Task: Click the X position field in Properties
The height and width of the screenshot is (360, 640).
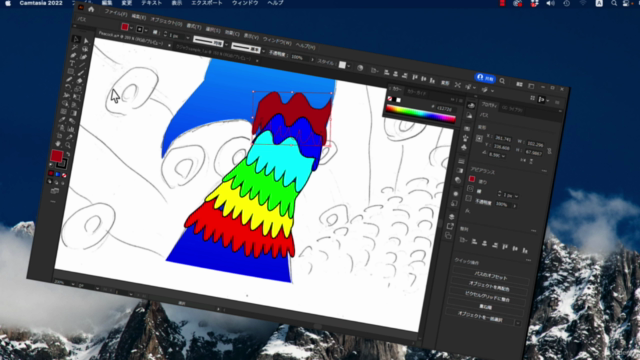Action: pyautogui.click(x=502, y=139)
